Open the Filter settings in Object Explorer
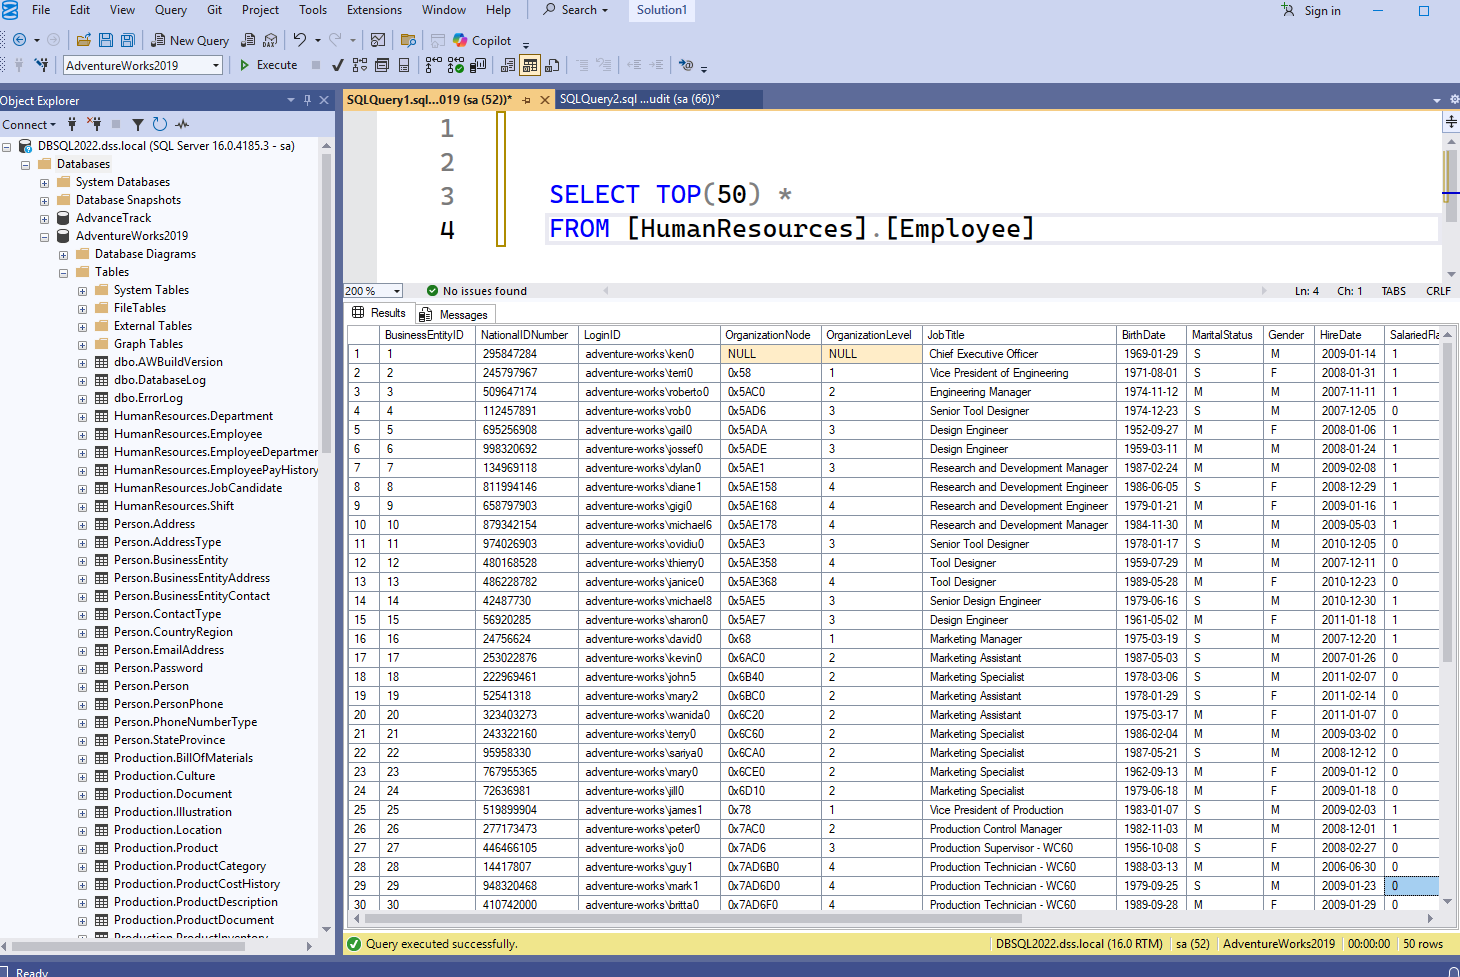 (x=138, y=124)
